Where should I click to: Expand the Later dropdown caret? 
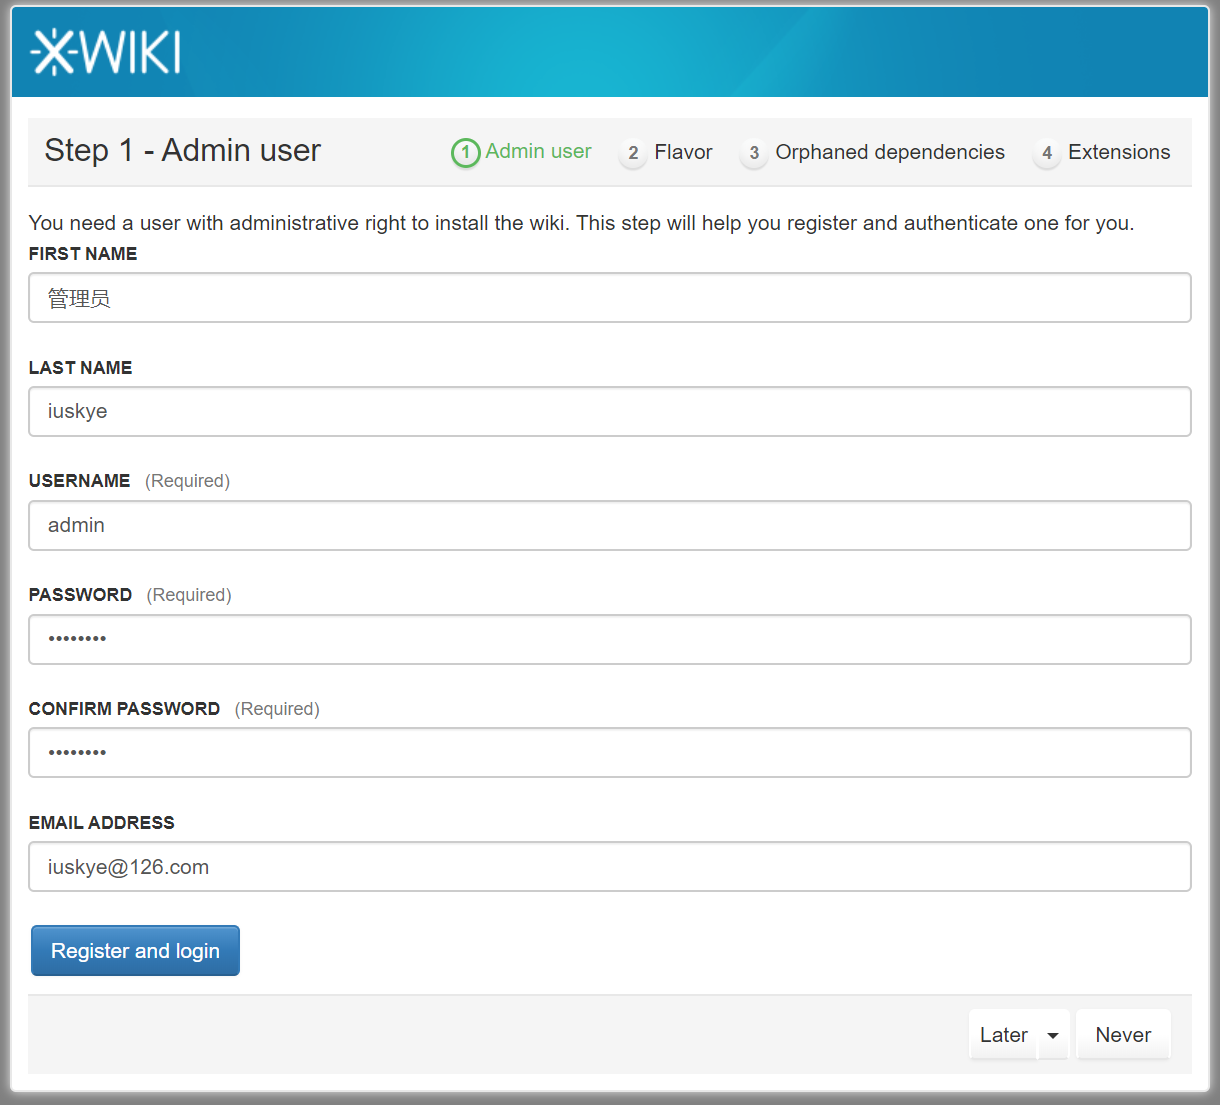pyautogui.click(x=1053, y=1035)
